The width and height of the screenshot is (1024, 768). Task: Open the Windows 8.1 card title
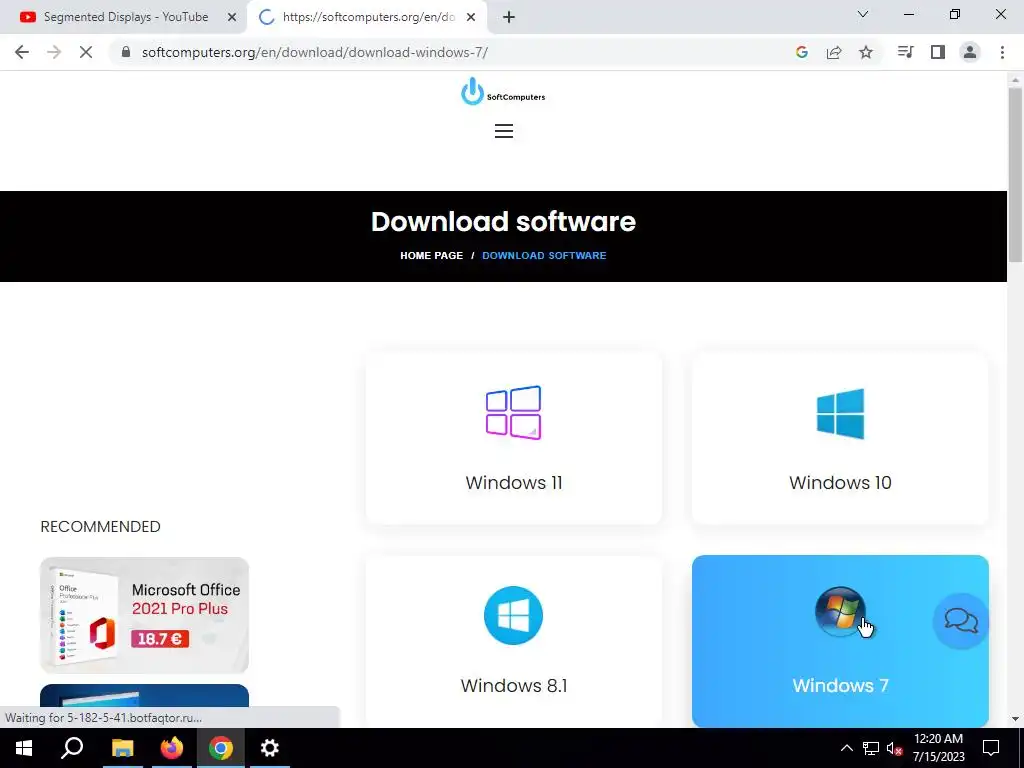(x=514, y=686)
